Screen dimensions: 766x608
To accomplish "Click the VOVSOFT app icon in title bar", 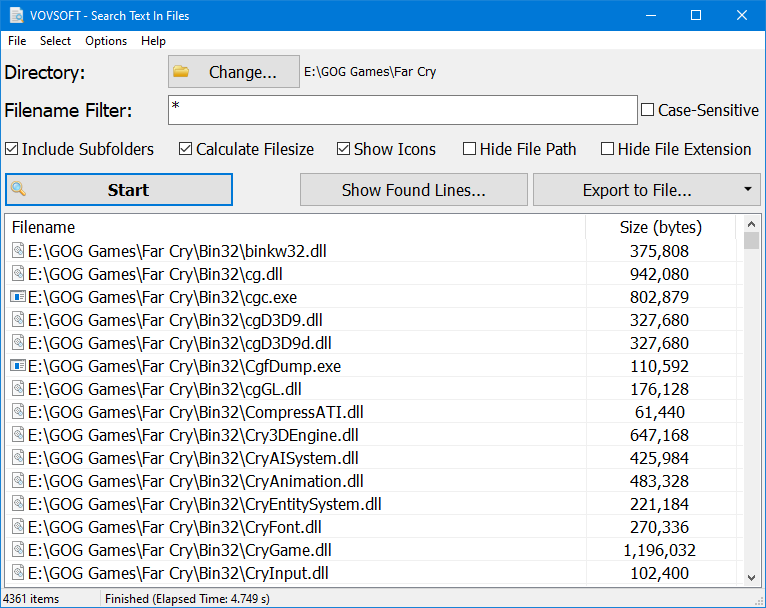I will pos(17,15).
